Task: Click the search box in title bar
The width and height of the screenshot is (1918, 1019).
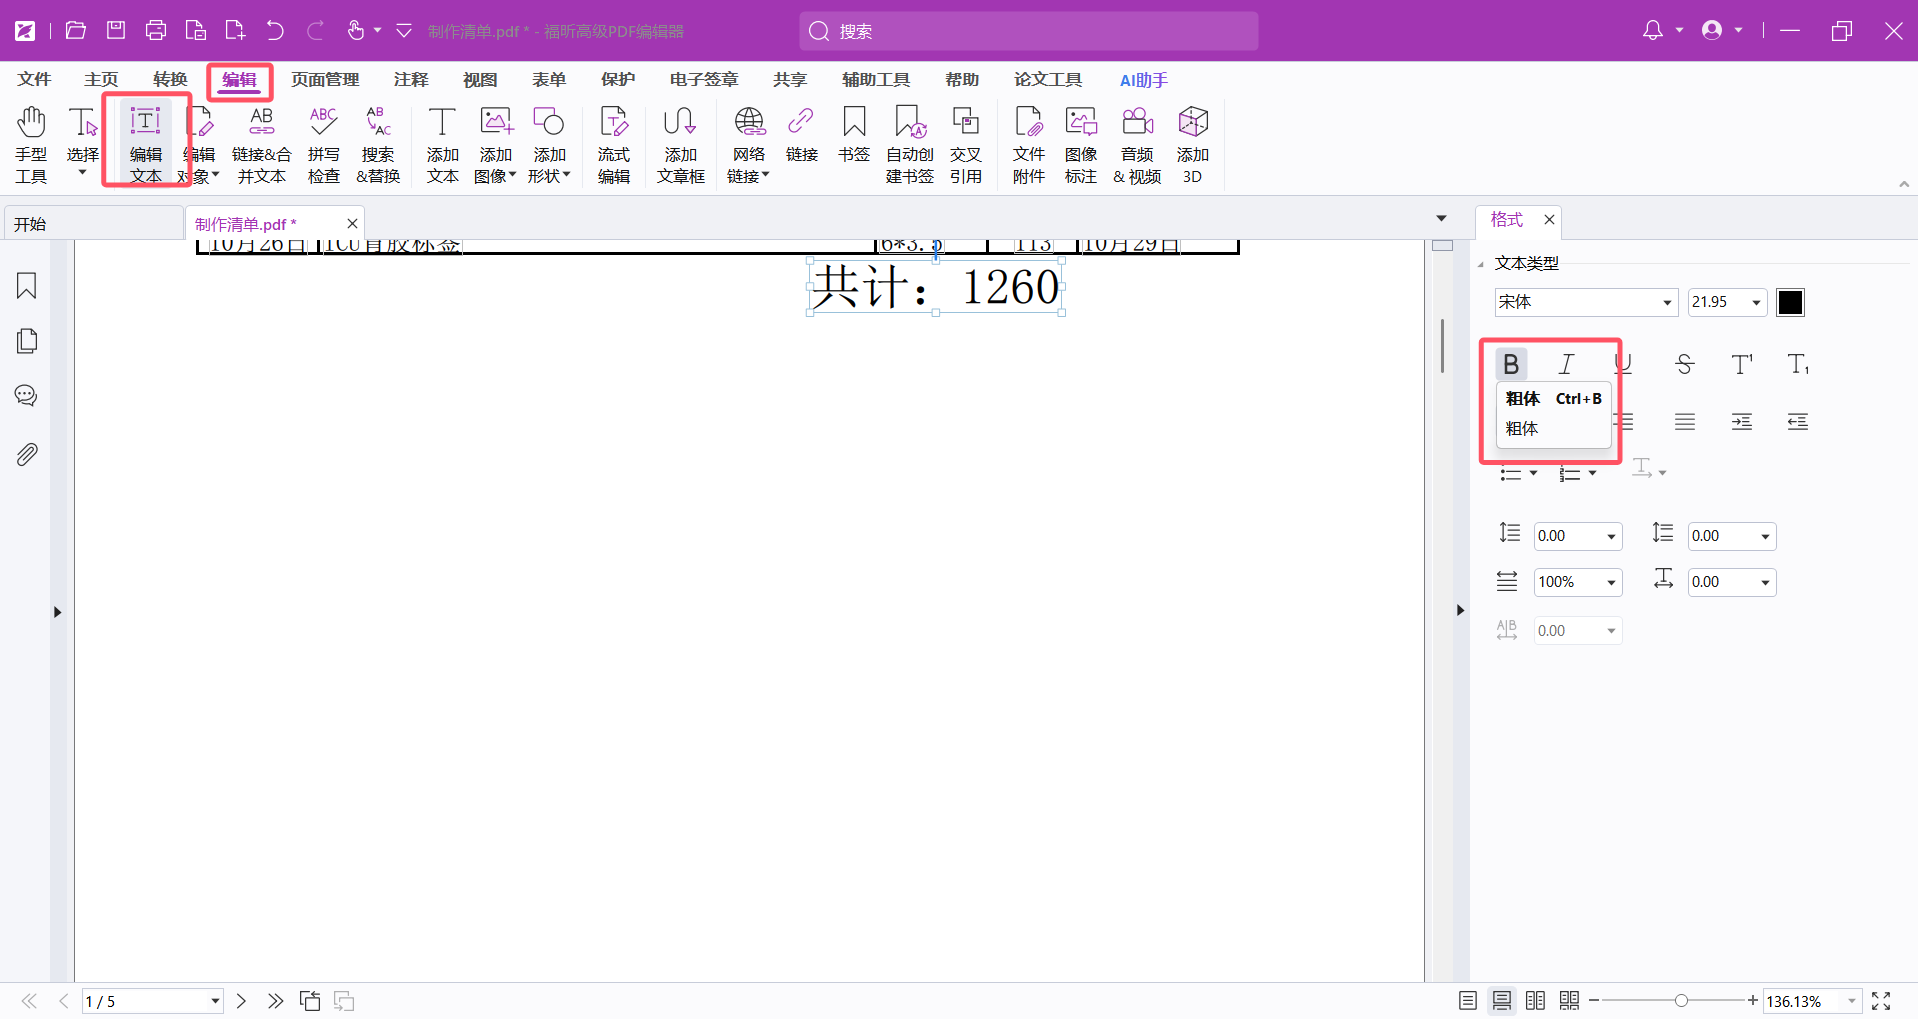Action: [1028, 31]
